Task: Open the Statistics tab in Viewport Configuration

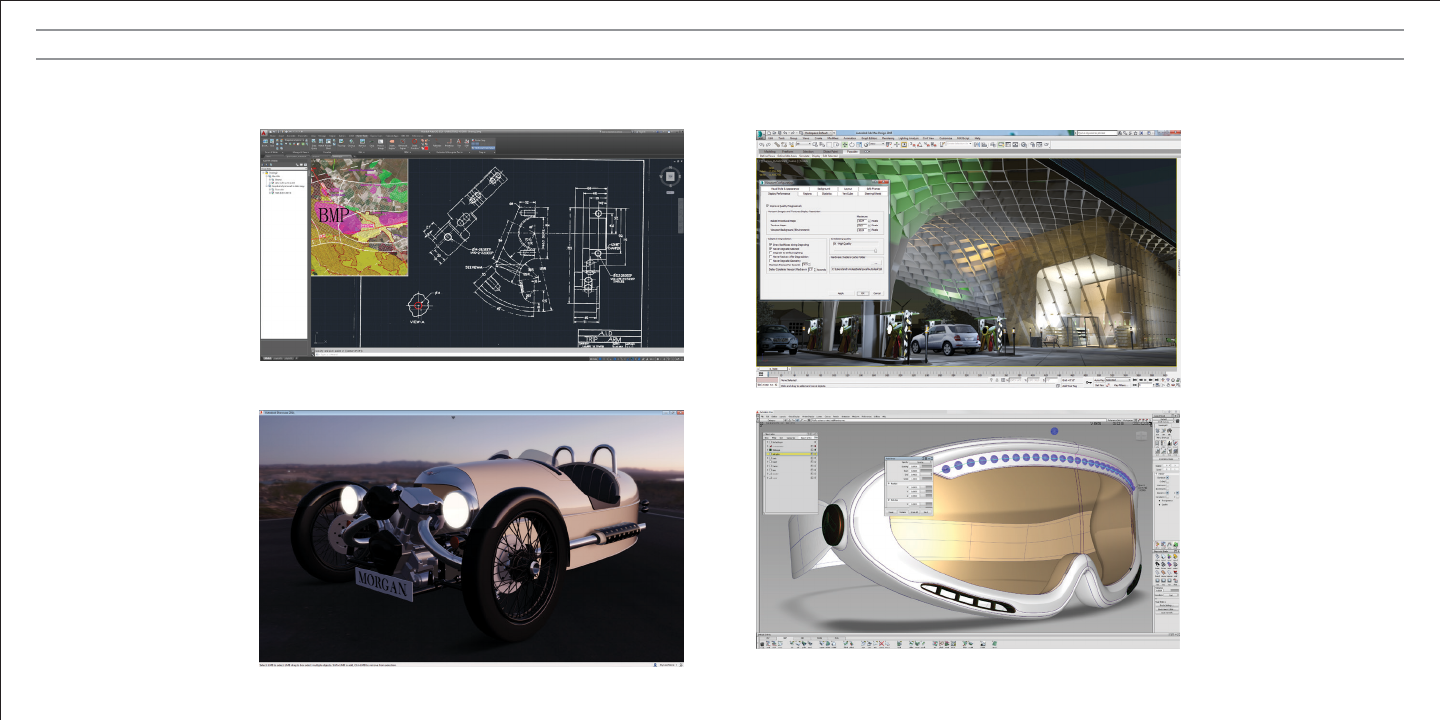Action: tap(828, 194)
